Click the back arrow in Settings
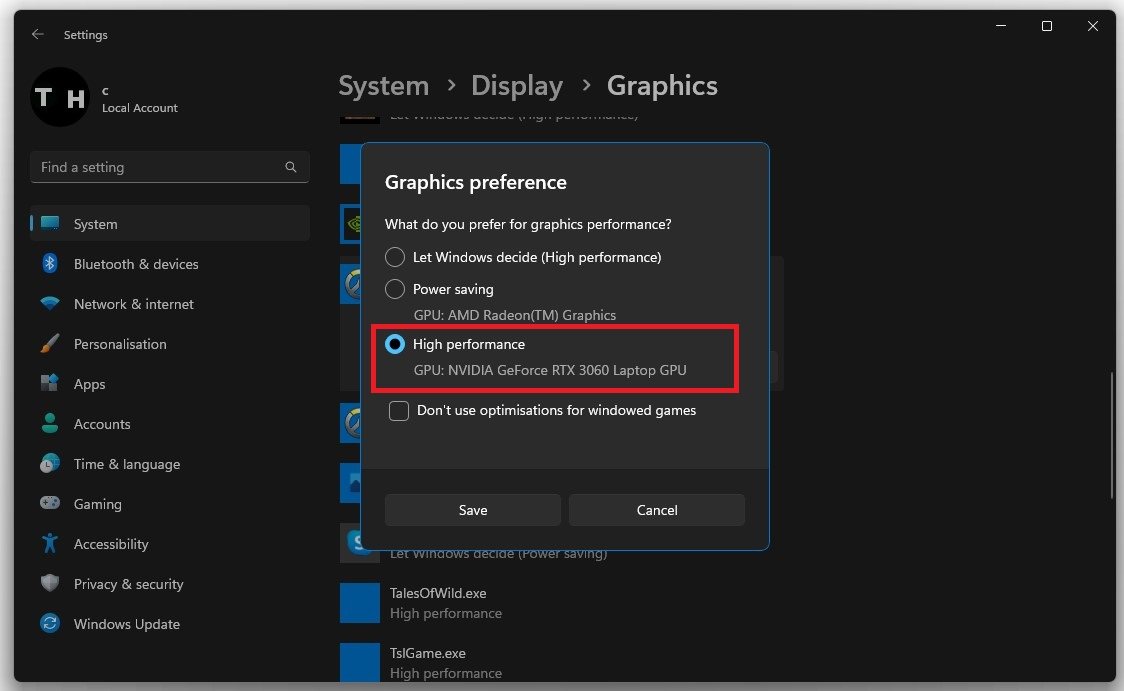 click(38, 34)
